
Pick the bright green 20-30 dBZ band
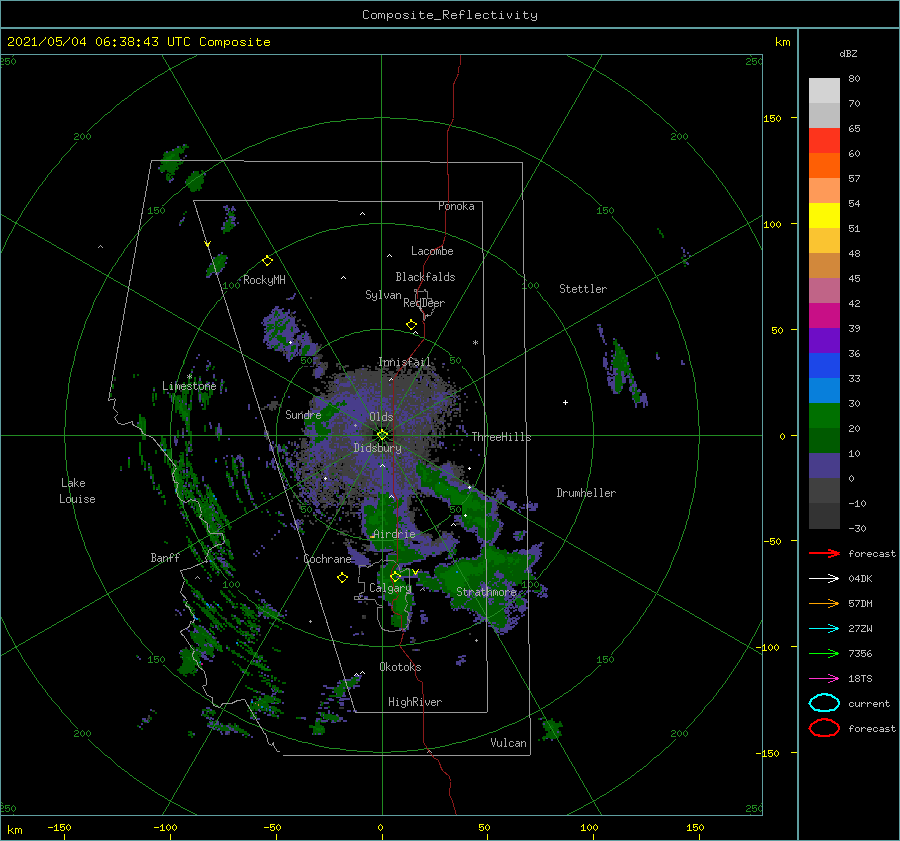coord(824,416)
